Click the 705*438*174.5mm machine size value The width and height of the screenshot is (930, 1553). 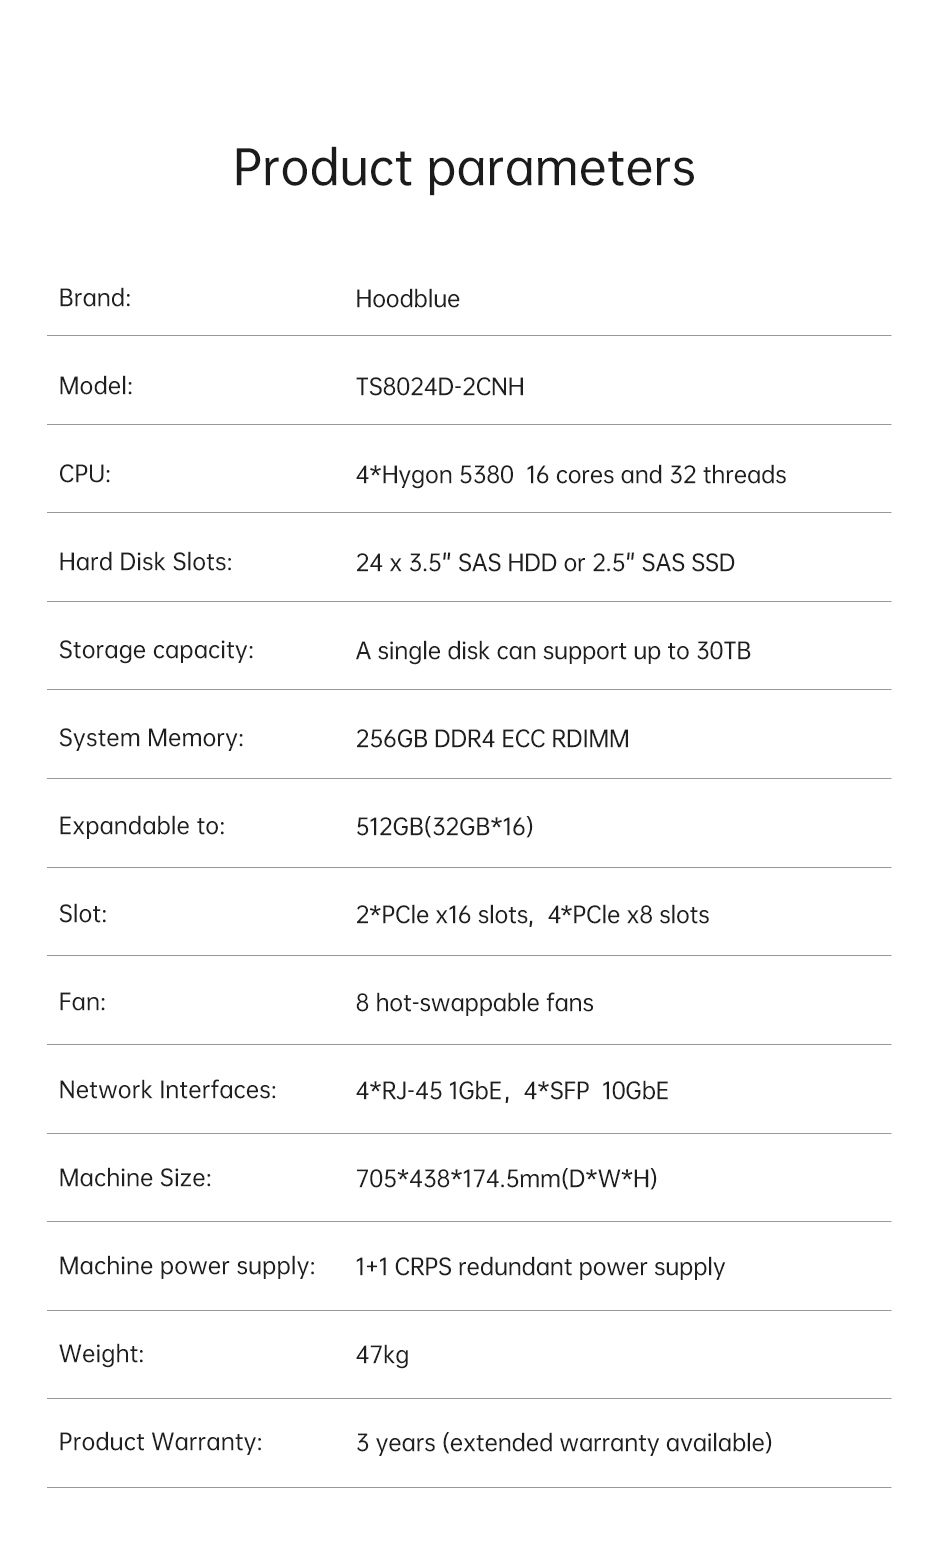click(506, 1179)
